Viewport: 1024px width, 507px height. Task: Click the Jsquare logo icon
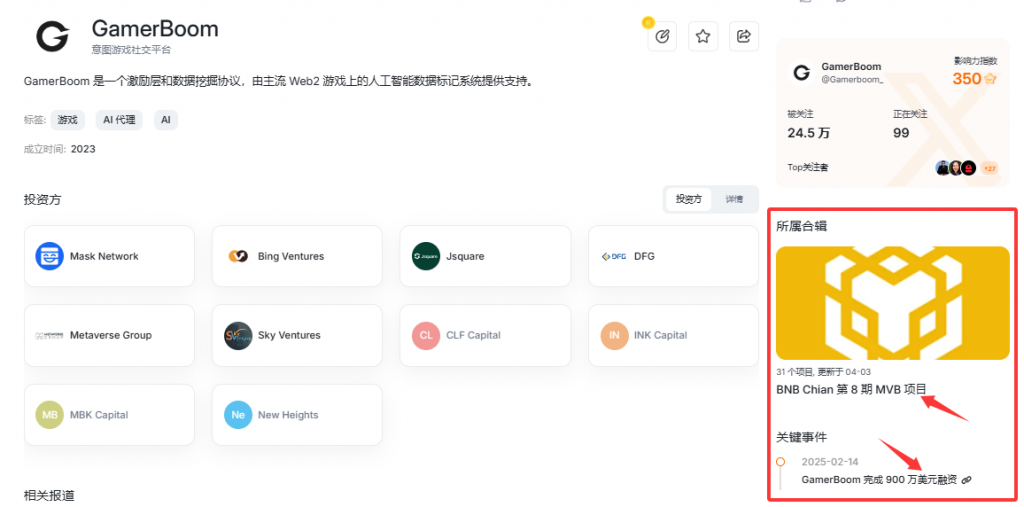point(426,256)
